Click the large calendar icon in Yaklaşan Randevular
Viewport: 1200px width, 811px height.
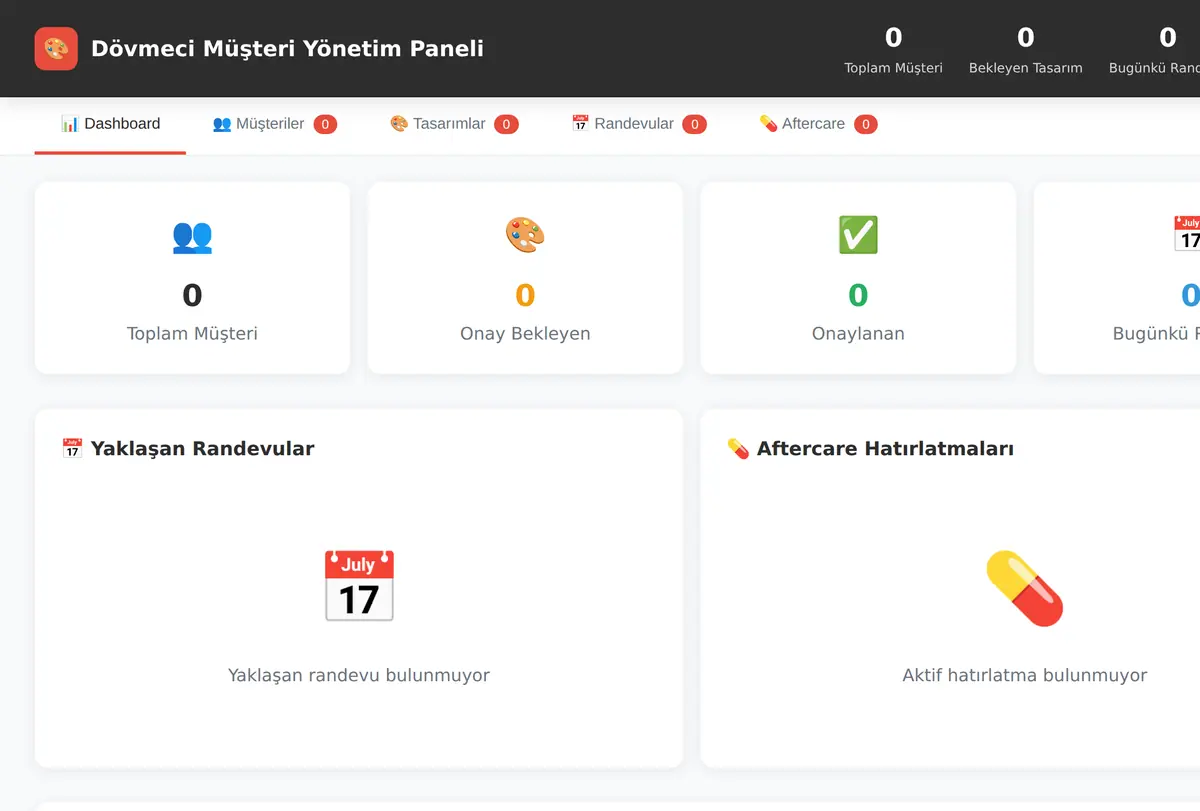pos(359,586)
